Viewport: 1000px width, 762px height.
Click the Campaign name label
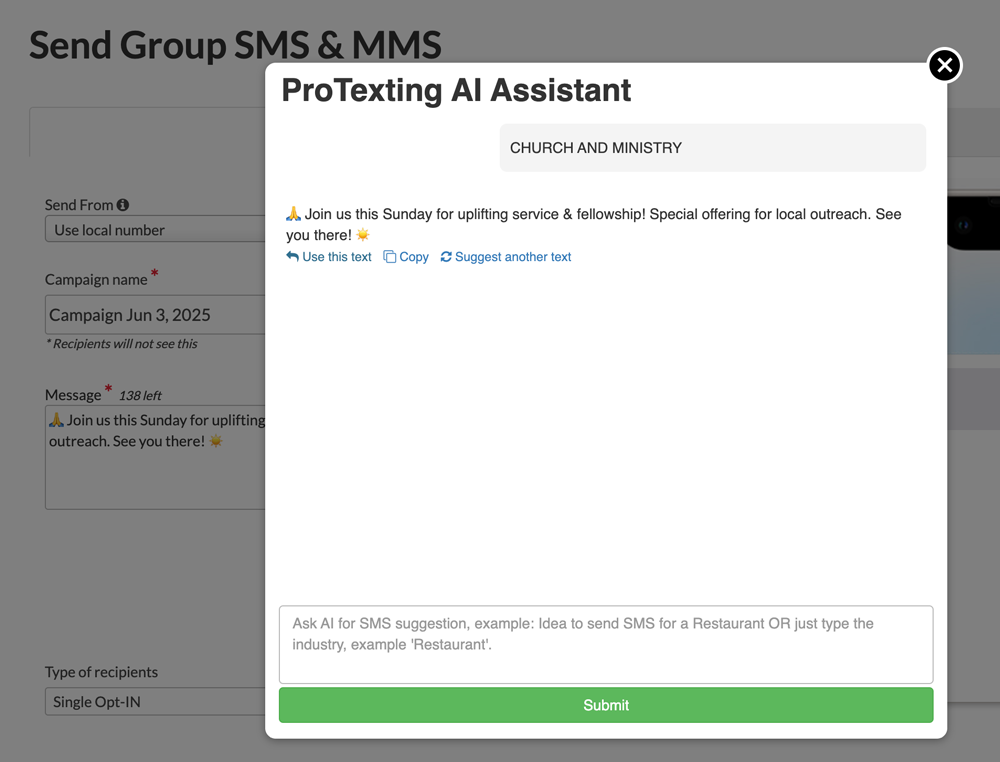(96, 280)
